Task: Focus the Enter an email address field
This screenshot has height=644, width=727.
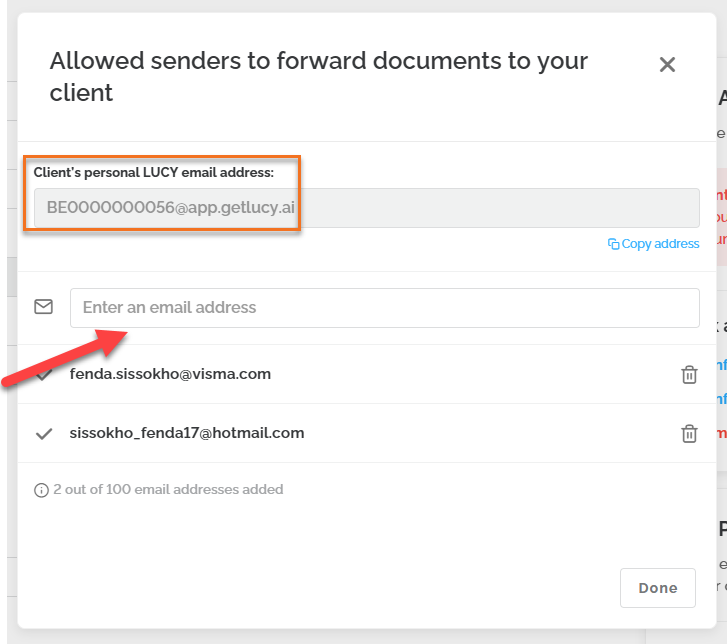Action: point(384,307)
